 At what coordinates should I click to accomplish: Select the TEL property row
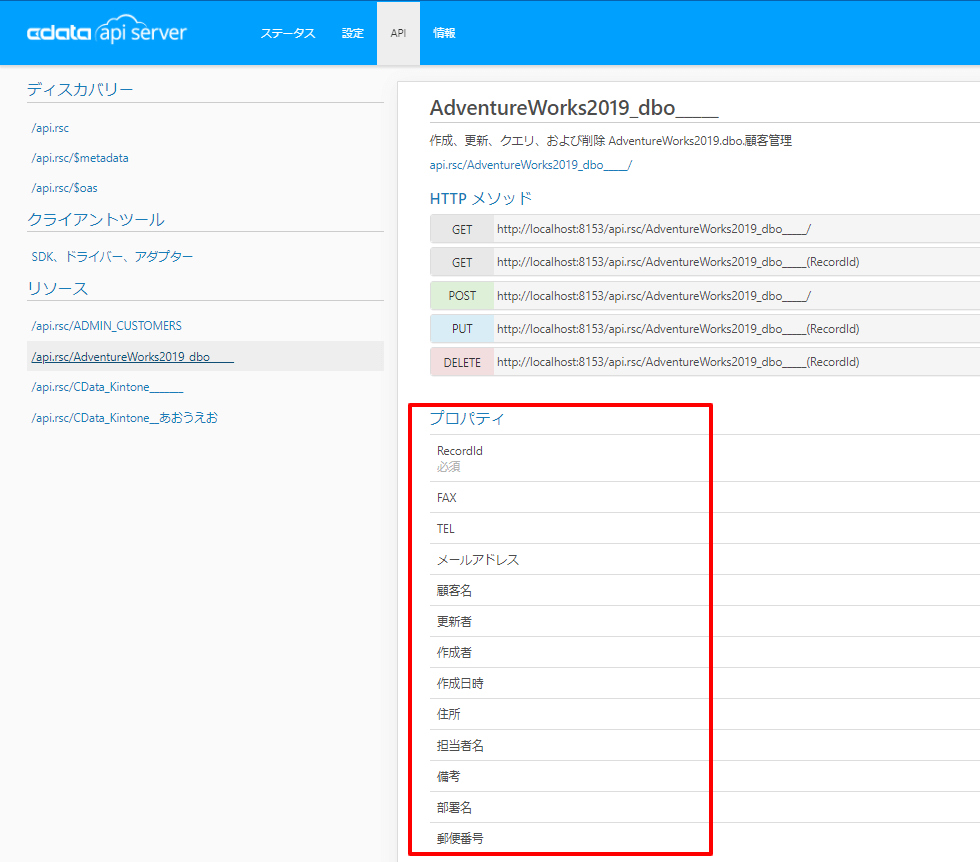[704, 529]
